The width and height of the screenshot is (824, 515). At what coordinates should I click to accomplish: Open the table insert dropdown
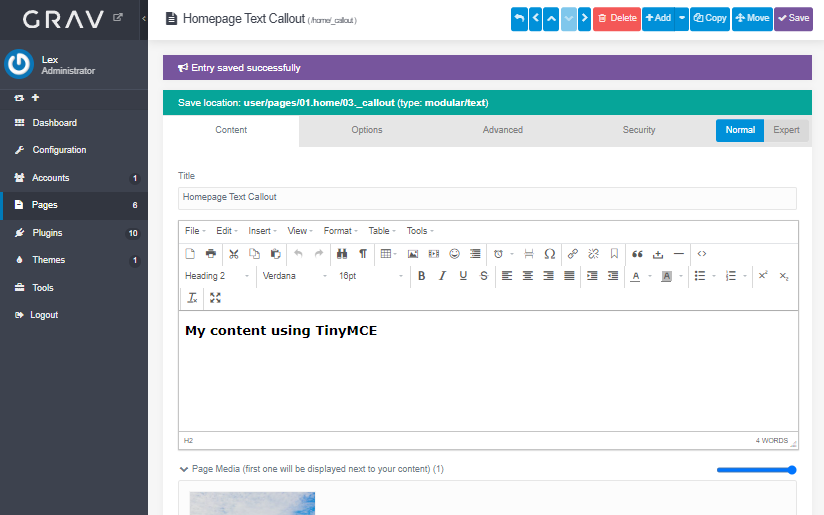pos(388,254)
